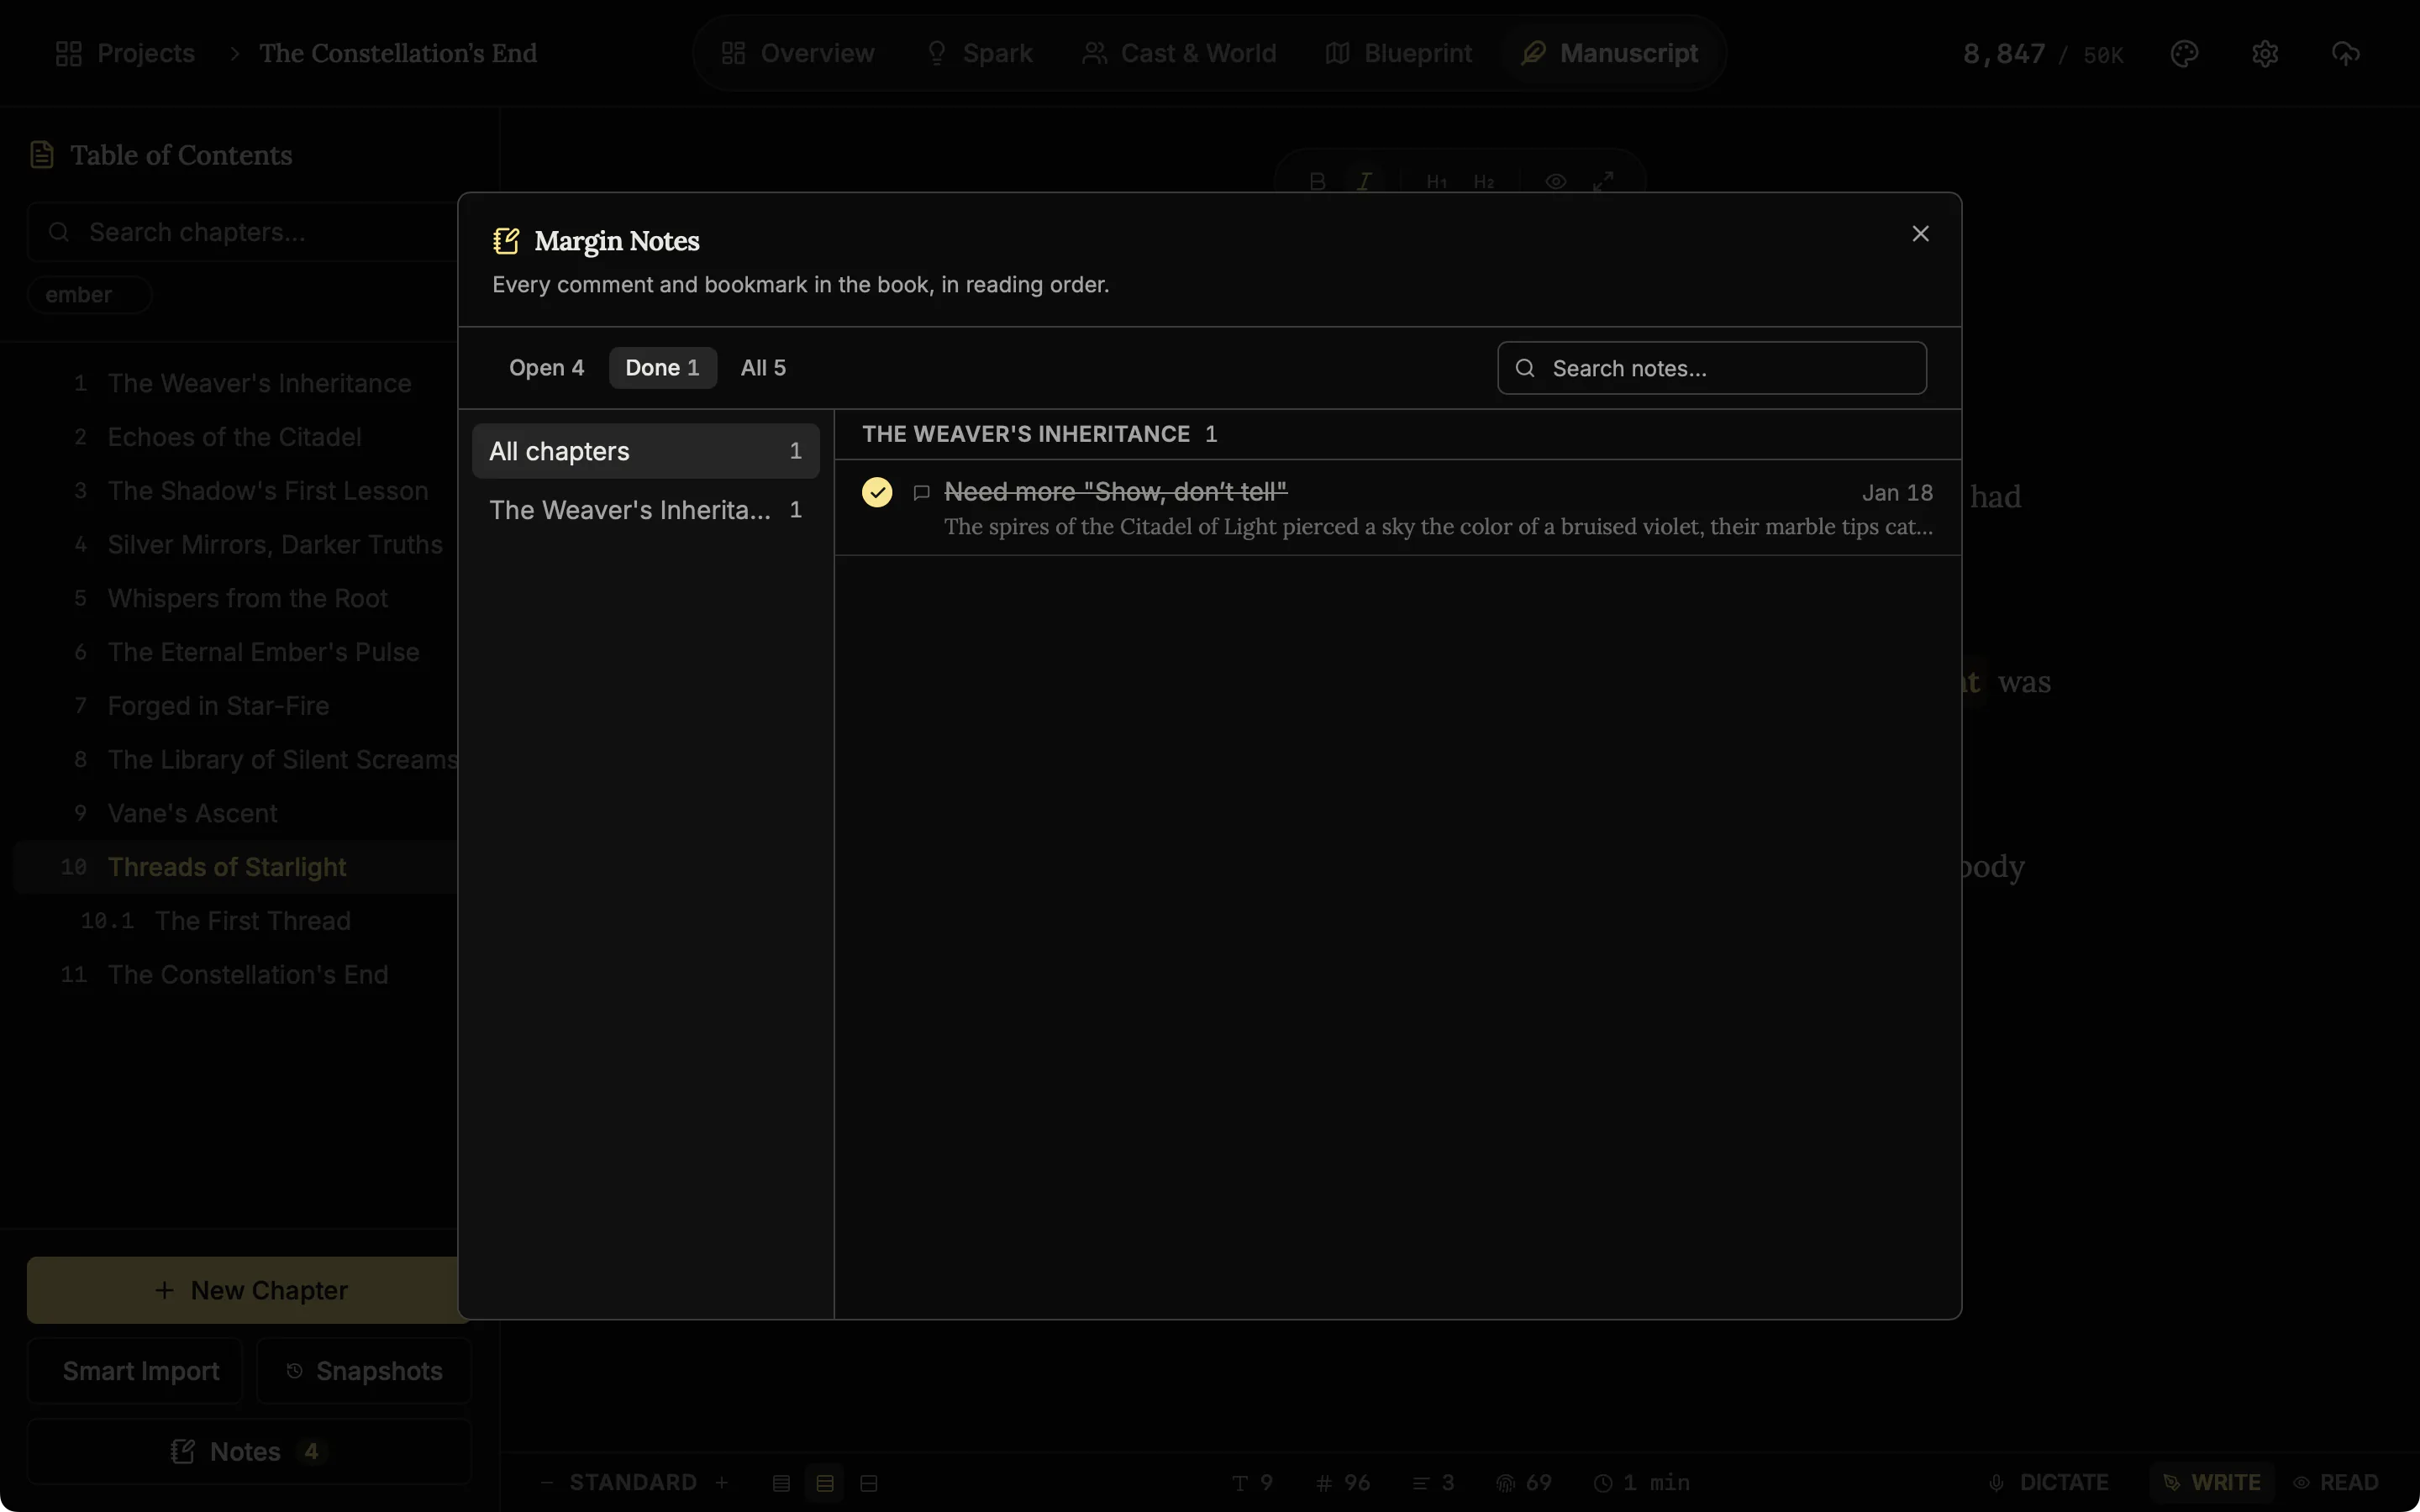Click the fullscreen expand icon in editor toolbar
This screenshot has height=1512, width=2420.
tap(1603, 181)
